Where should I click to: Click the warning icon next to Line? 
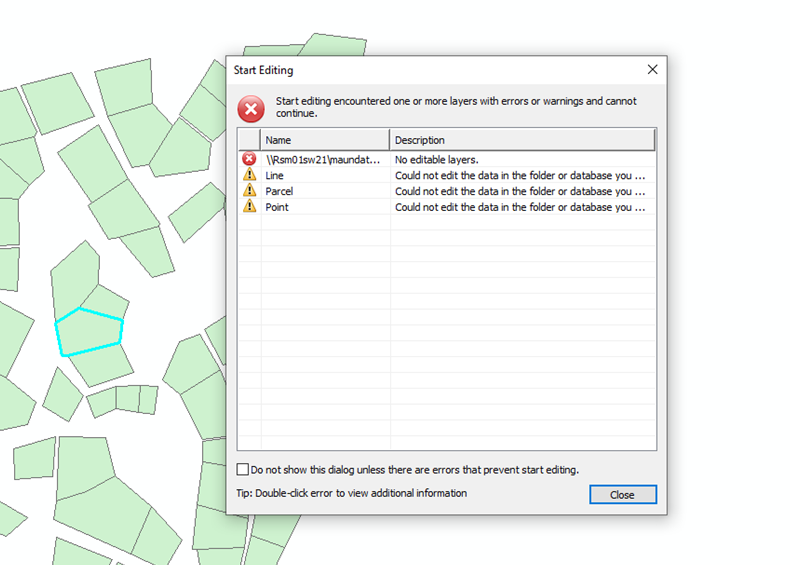[249, 175]
